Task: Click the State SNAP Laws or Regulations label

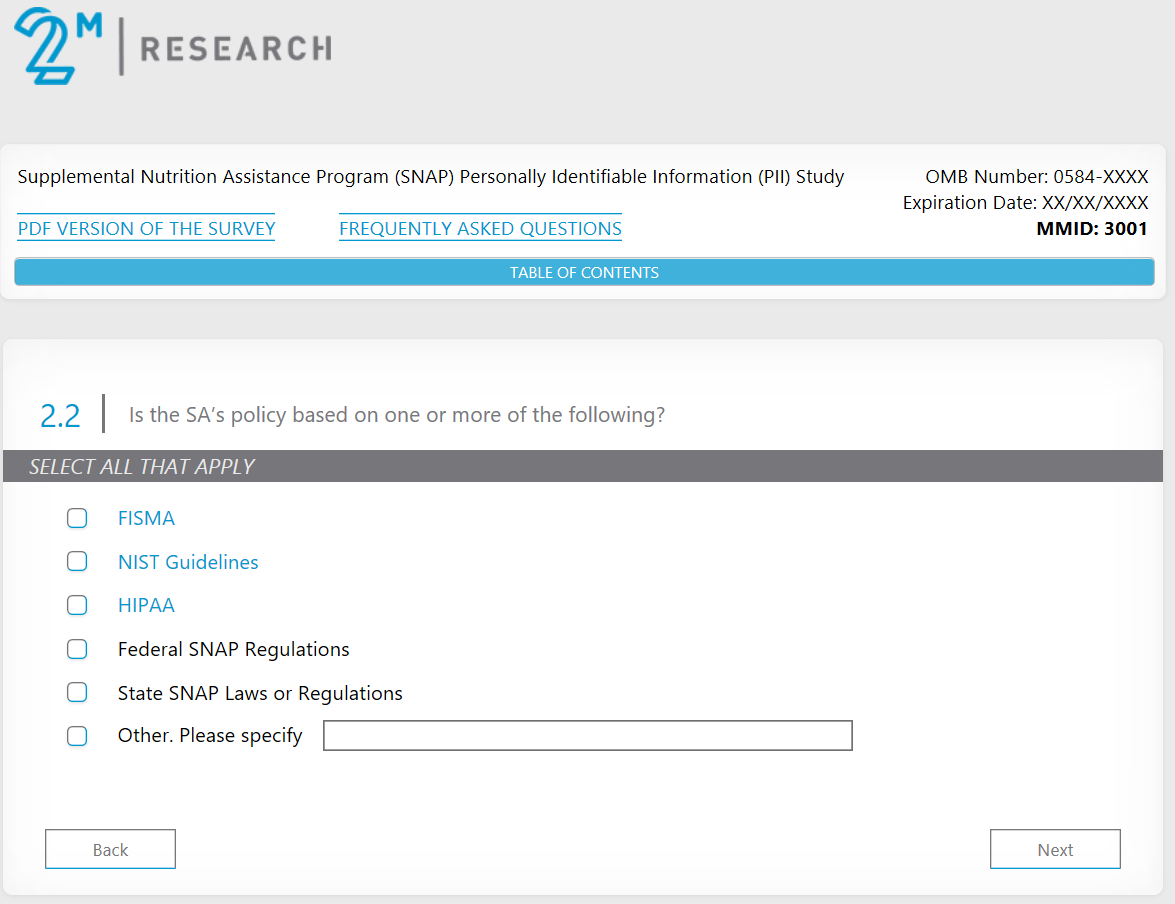Action: 260,693
